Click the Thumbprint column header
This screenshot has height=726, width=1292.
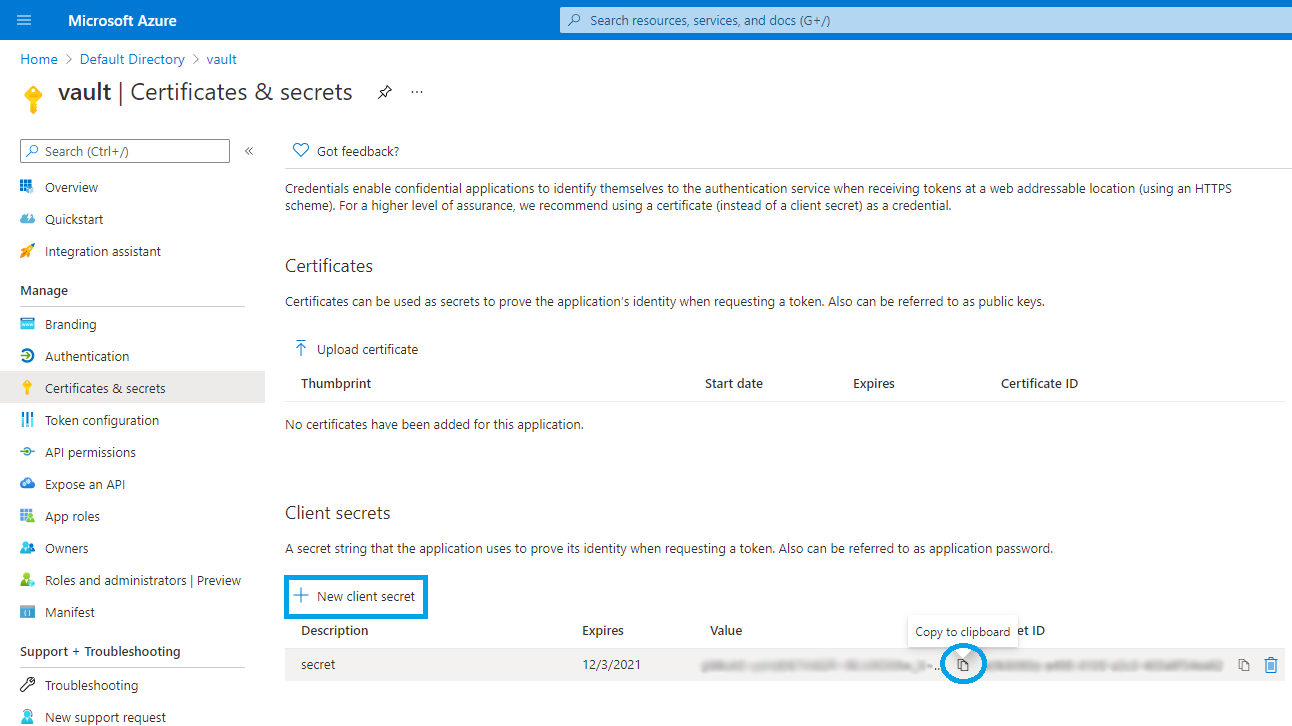click(336, 383)
